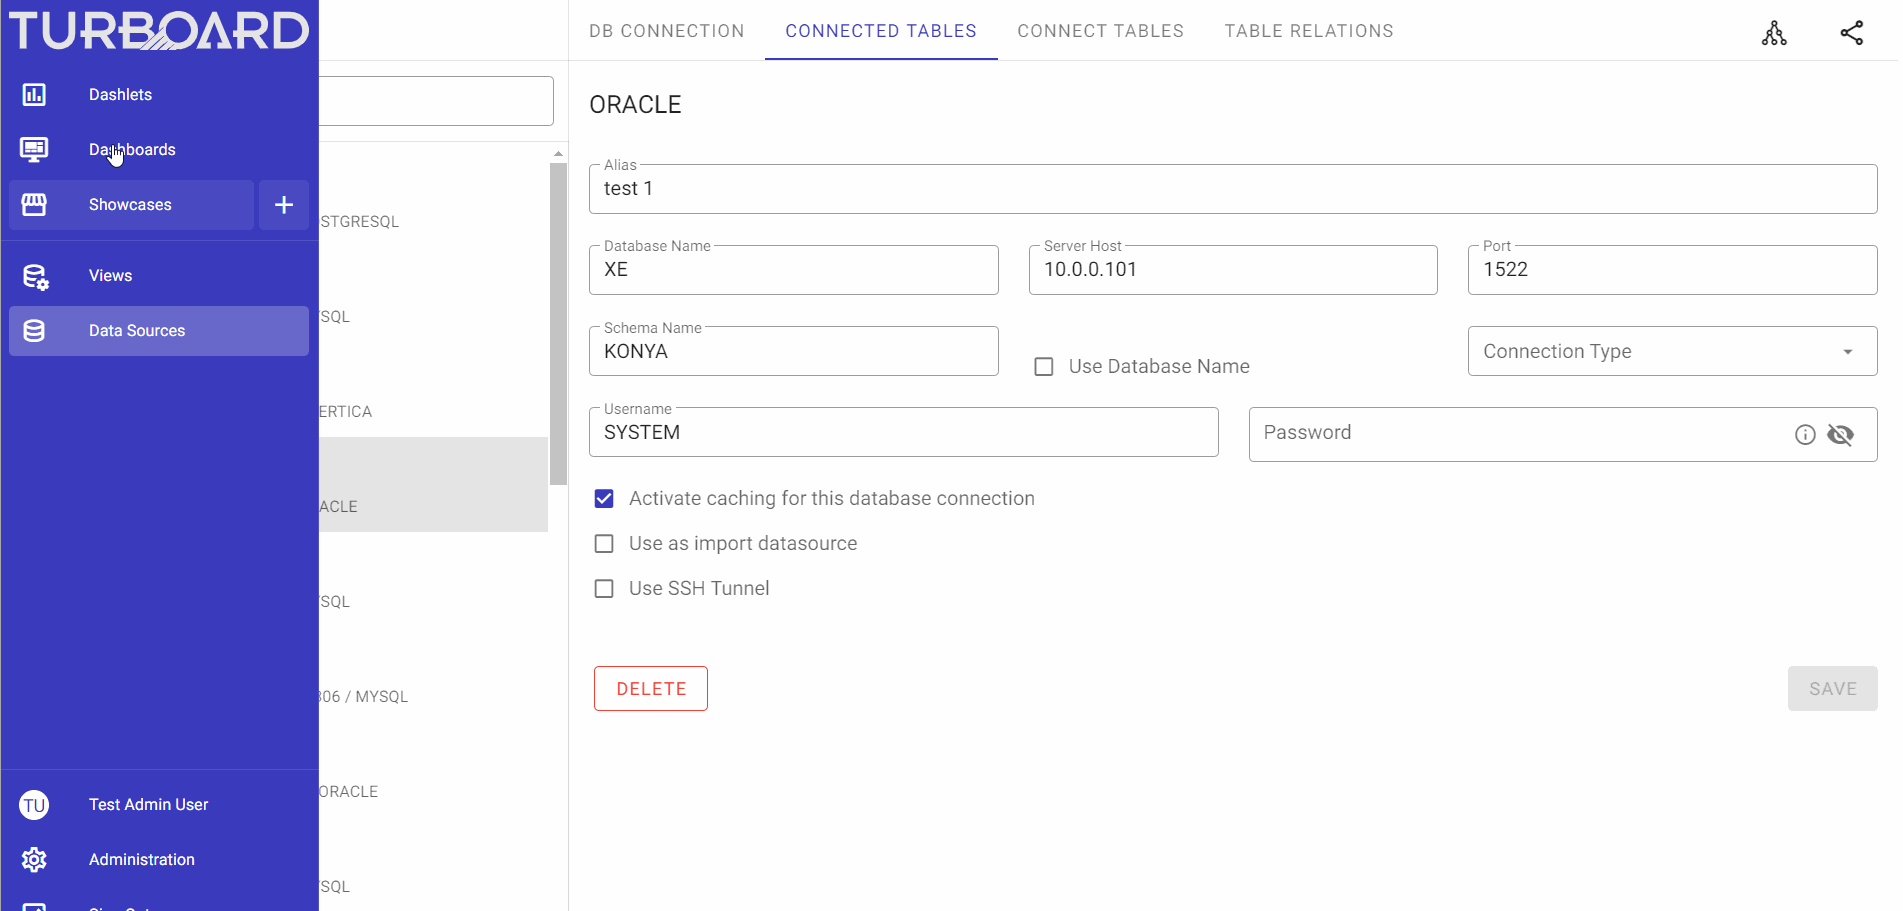Enable the Use SSH Tunnel checkbox
The image size is (1903, 911).
(604, 589)
